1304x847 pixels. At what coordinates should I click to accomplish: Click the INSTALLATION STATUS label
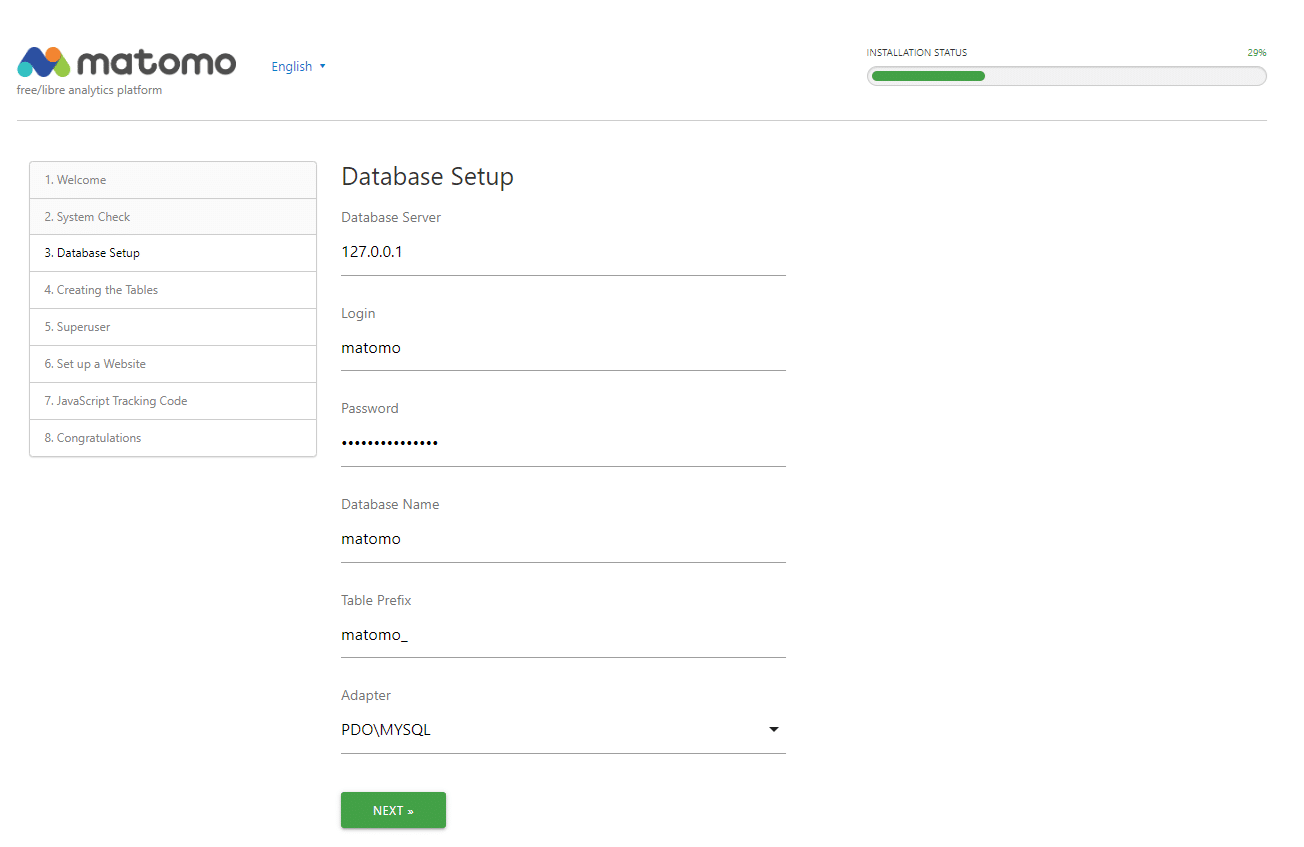[917, 53]
